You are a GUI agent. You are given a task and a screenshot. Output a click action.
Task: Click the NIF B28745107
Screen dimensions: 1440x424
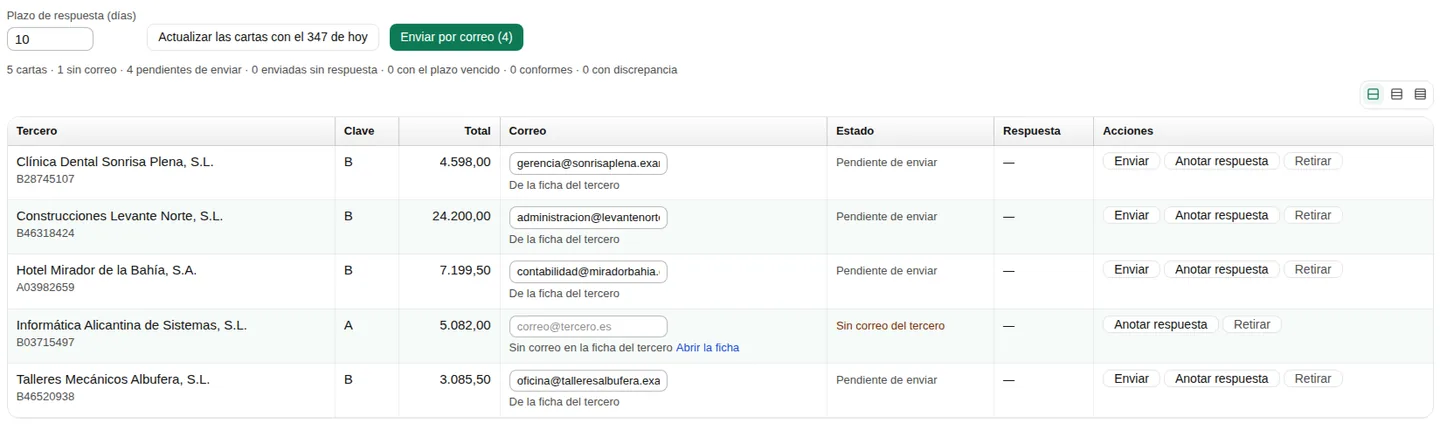[46, 179]
